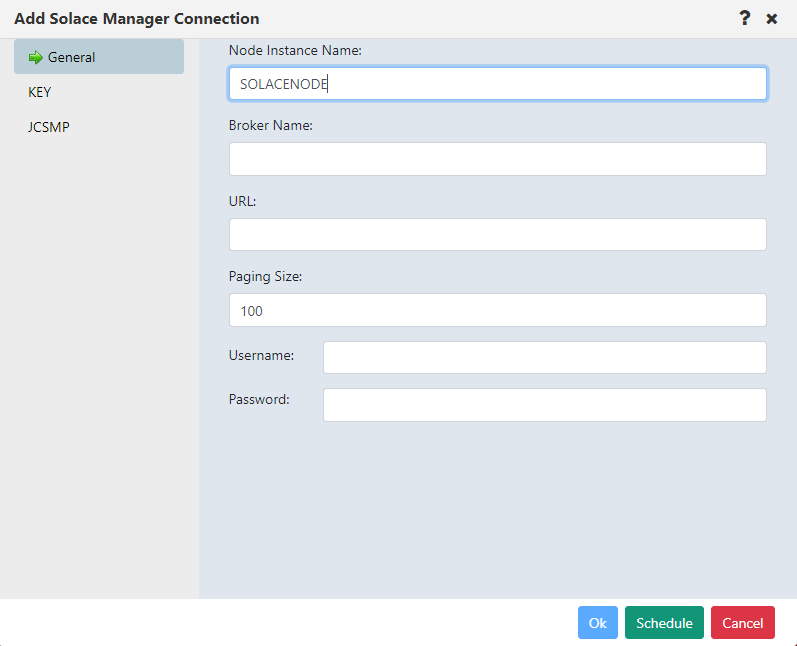Click the Password input box
Screen dimensions: 797x646
pyautogui.click(x=545, y=405)
